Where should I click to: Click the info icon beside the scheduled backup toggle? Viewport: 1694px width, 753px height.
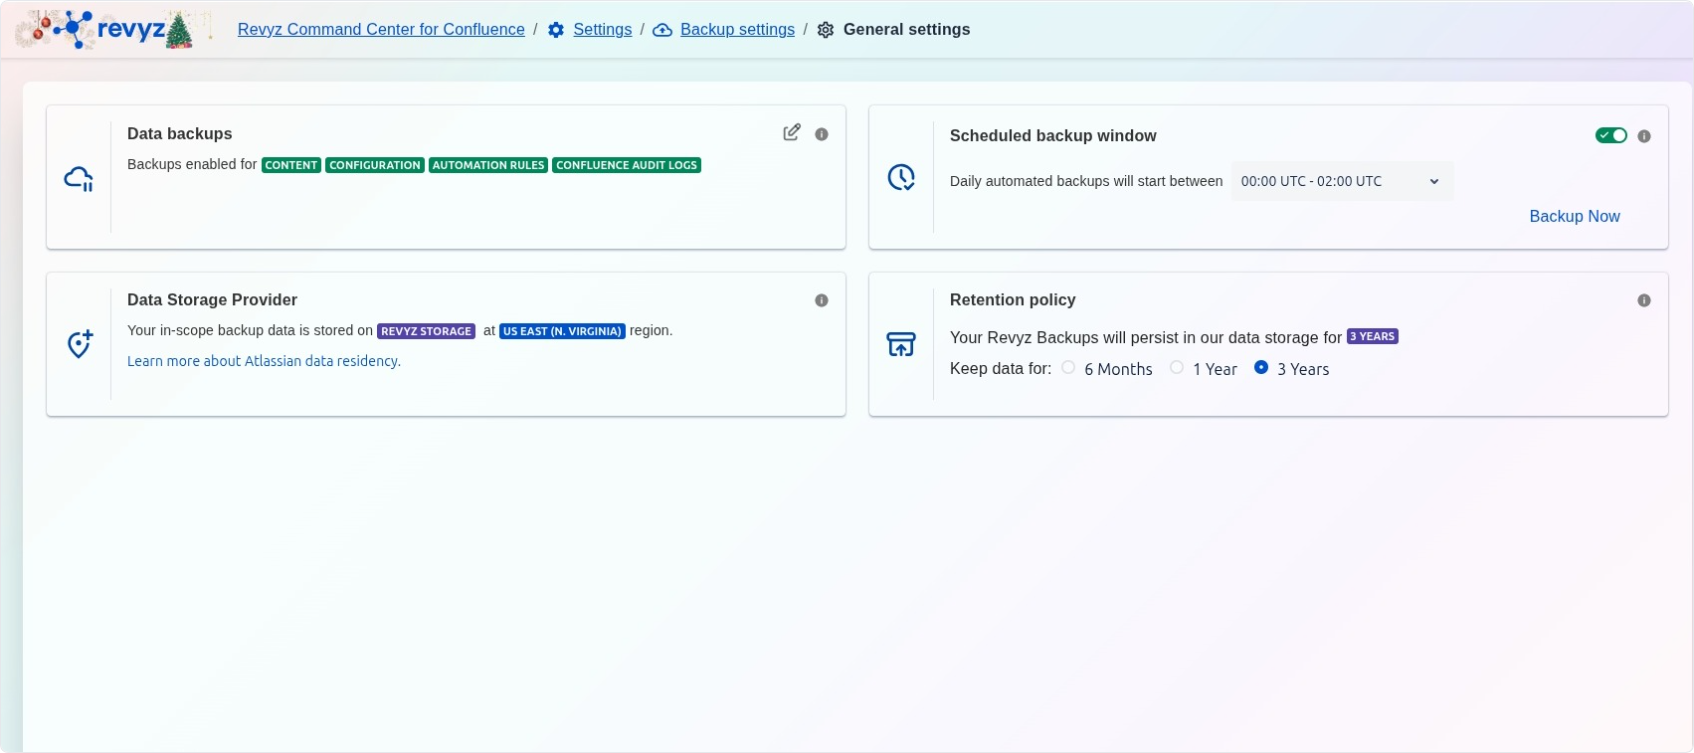coord(1643,136)
